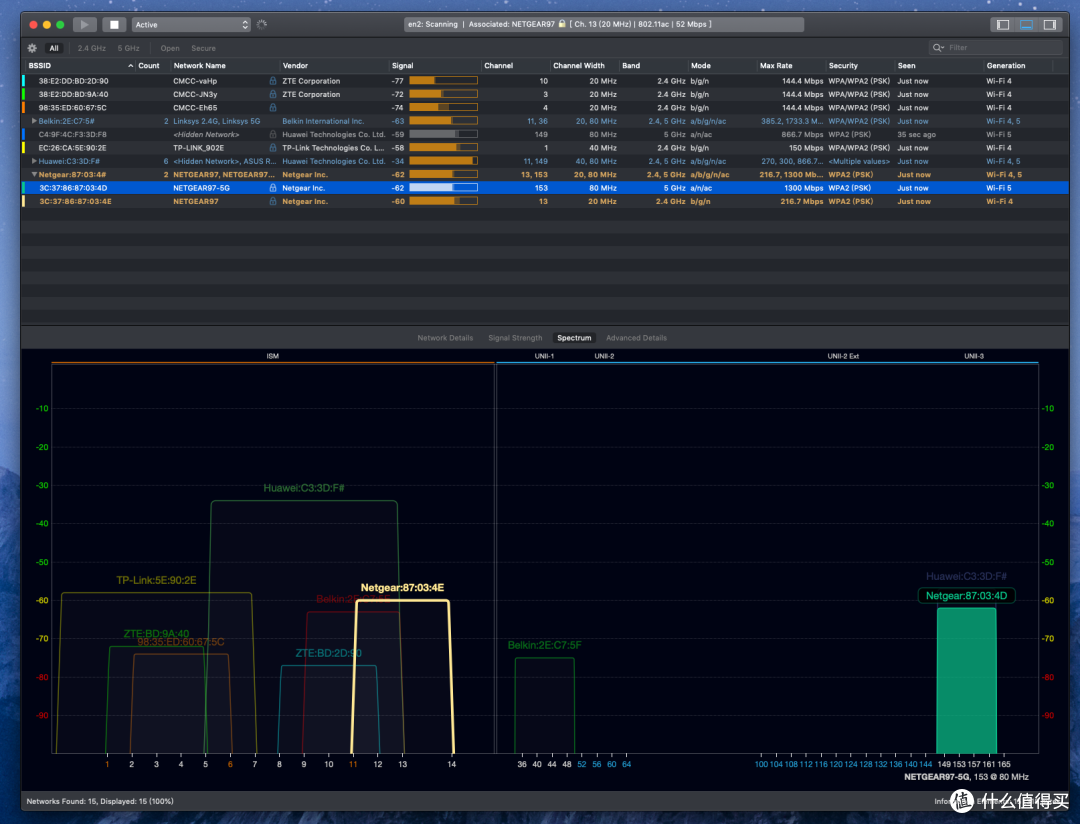
Task: Expand the Belkin:2E:C7:5# network group
Action: tap(34, 121)
